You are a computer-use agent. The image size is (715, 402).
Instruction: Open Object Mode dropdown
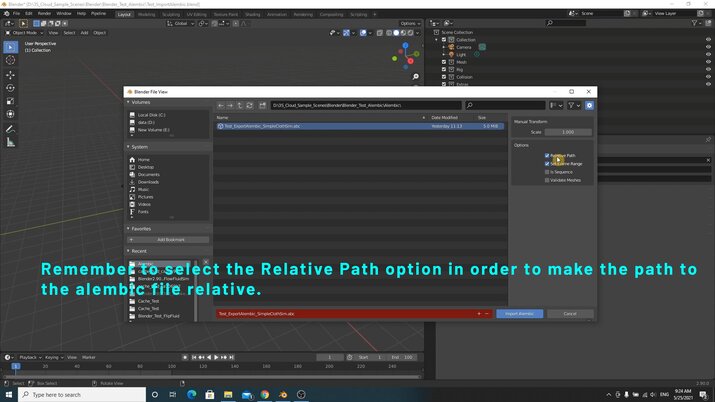click(24, 33)
